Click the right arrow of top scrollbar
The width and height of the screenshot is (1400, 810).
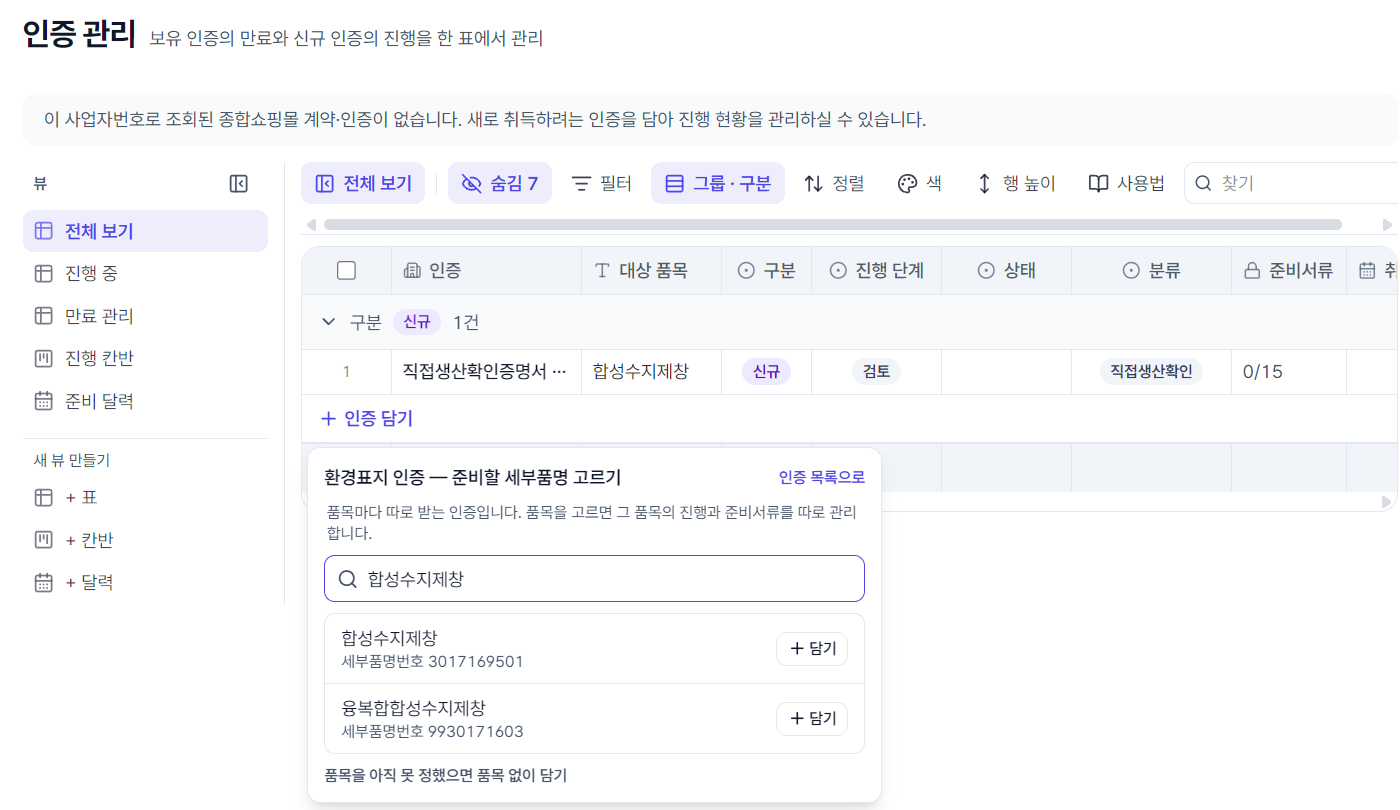click(1387, 224)
